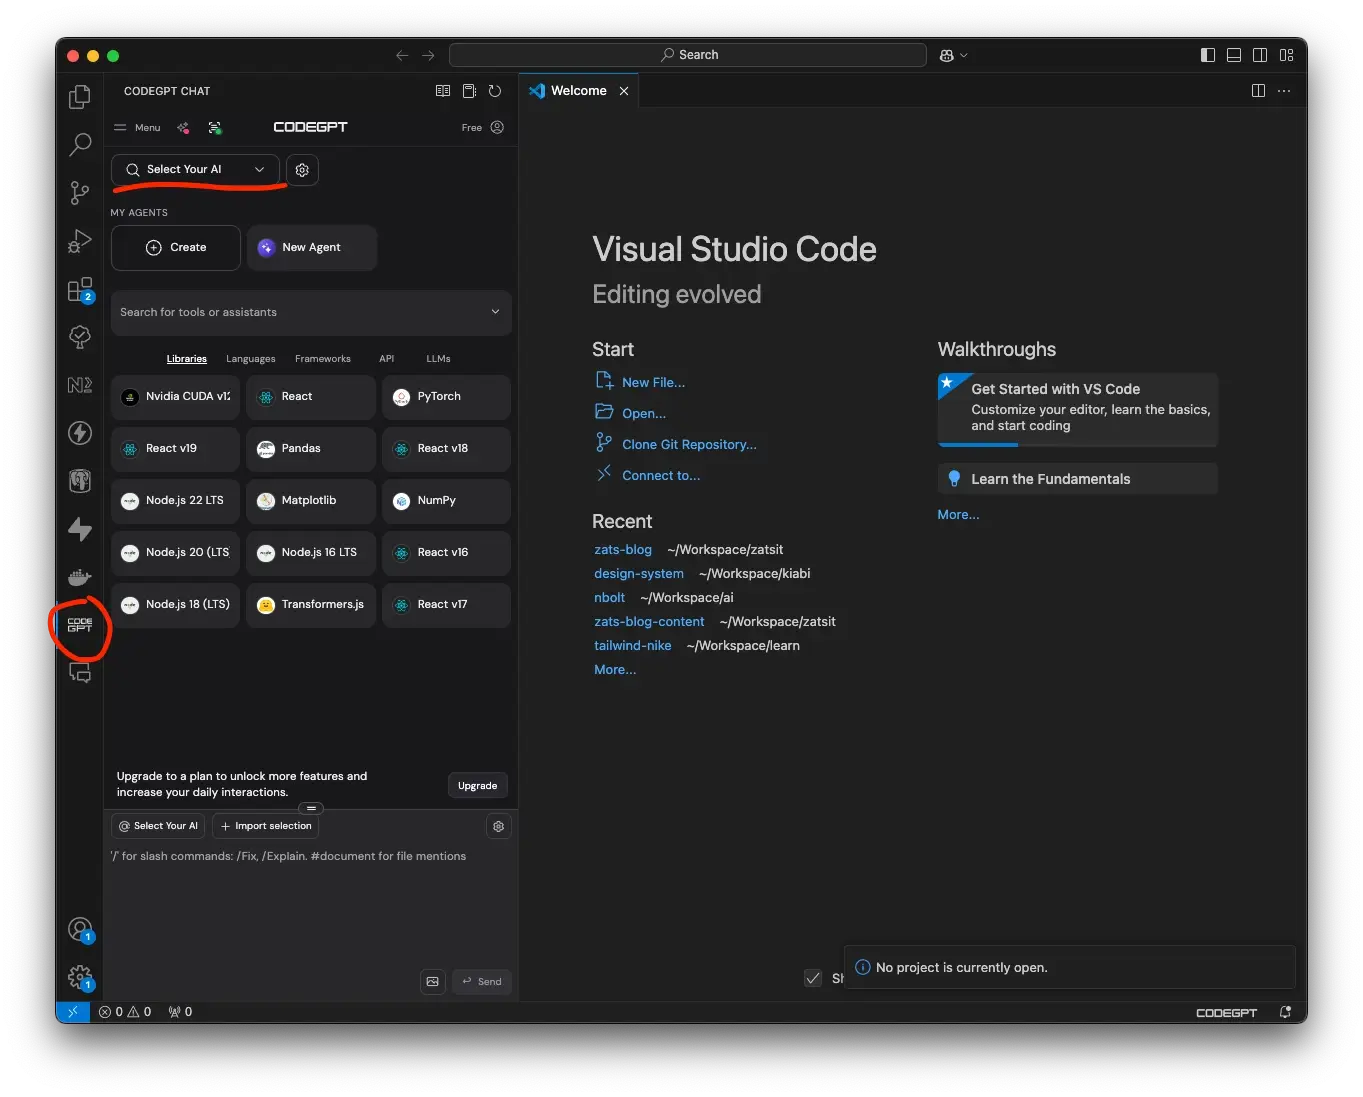Open editor More Actions ellipsis

[1284, 91]
